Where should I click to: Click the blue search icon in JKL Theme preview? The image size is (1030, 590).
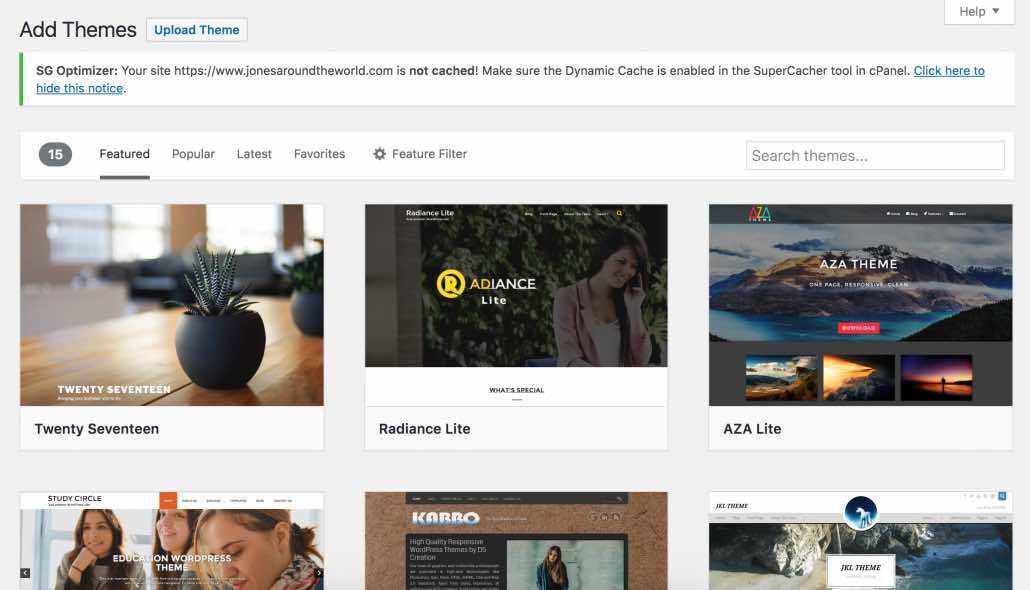pos(1002,496)
